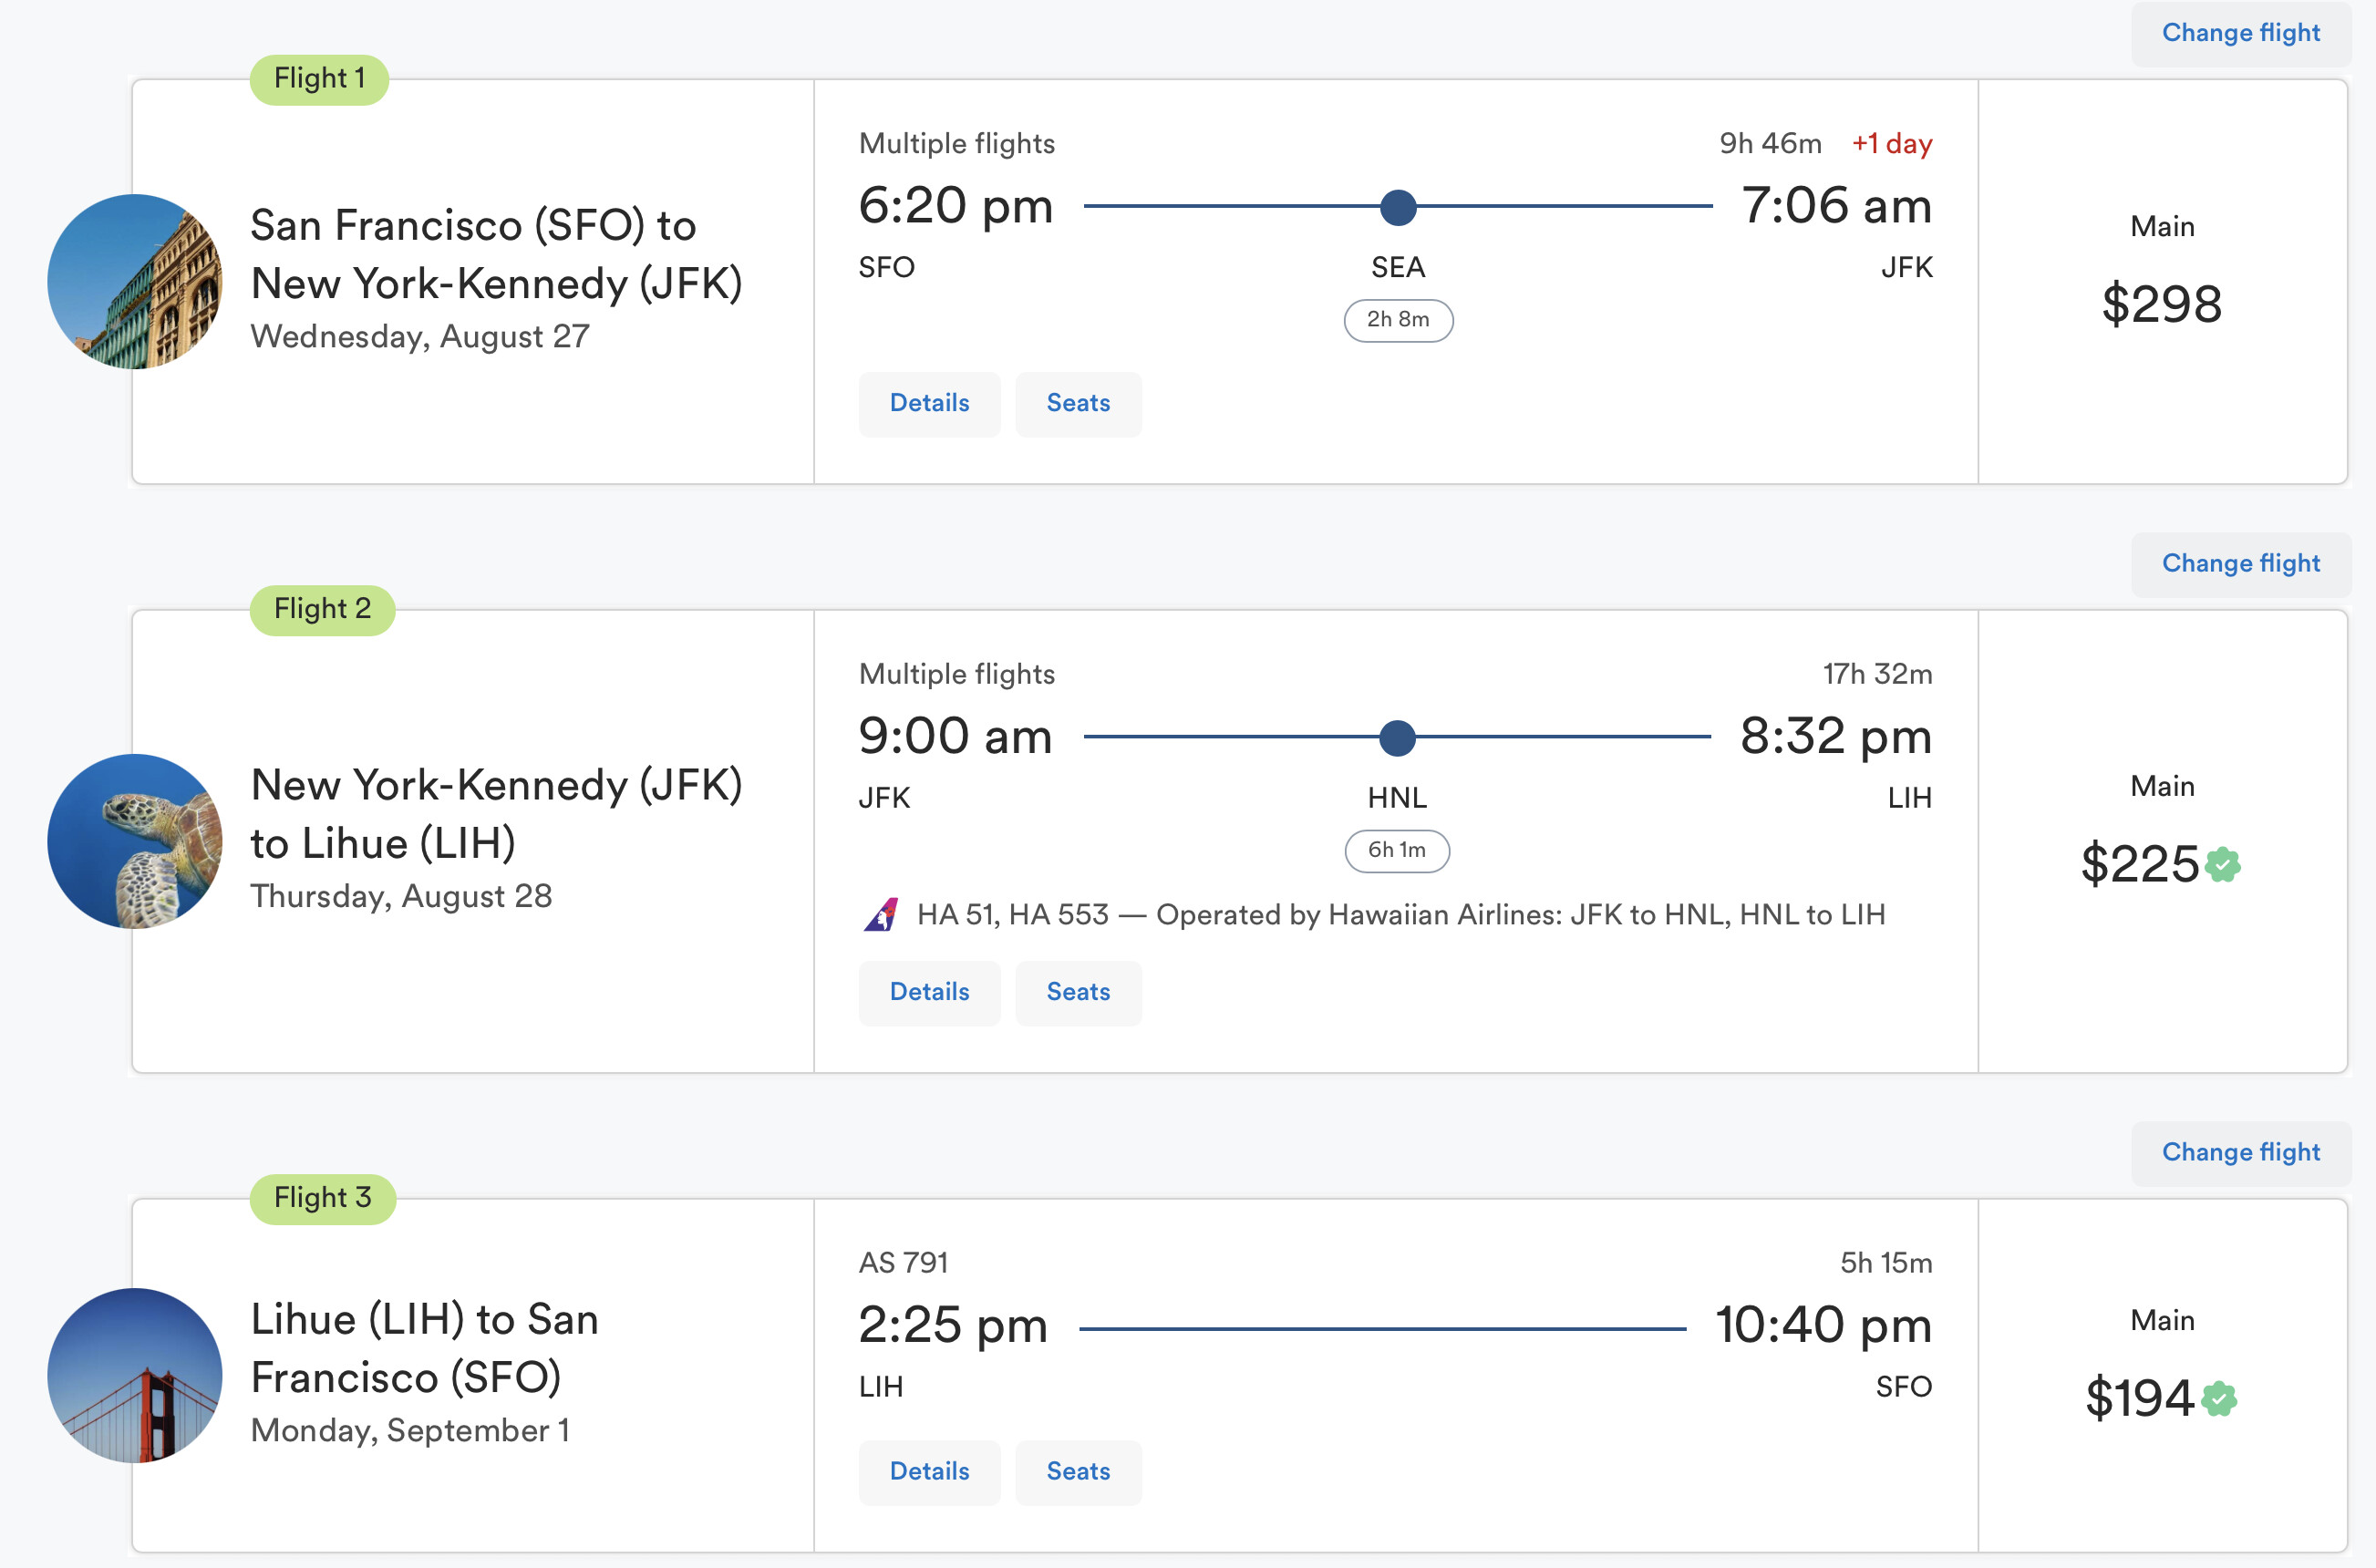Change flight for Flight 2
The height and width of the screenshot is (1568, 2376).
click(2240, 564)
